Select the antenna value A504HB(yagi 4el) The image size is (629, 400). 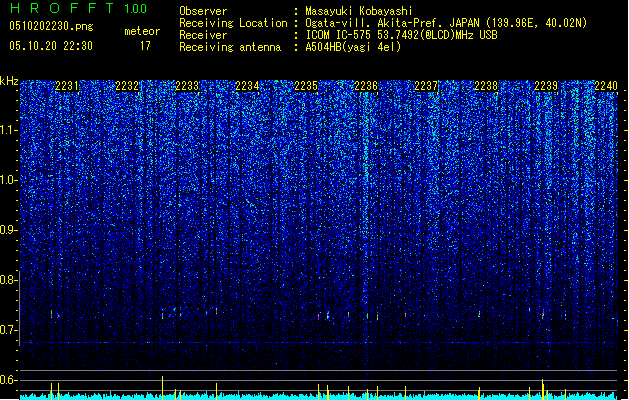[x=353, y=47]
